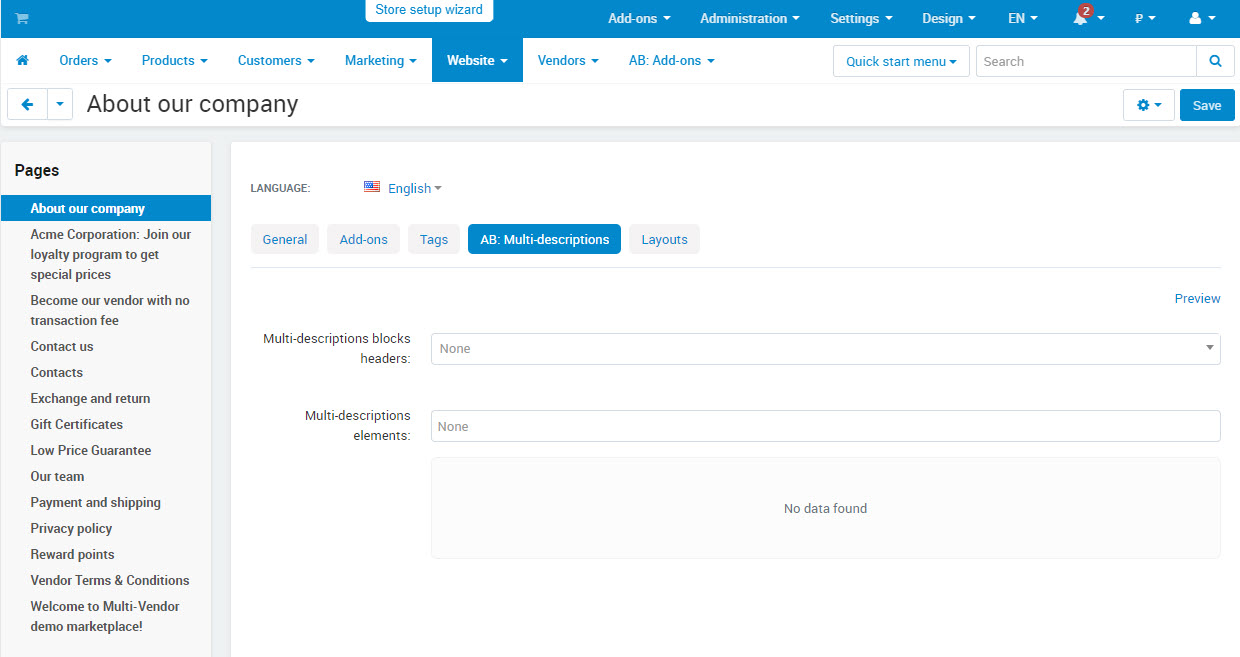This screenshot has height=657, width=1240.
Task: Open the user account menu
Action: 1201,18
